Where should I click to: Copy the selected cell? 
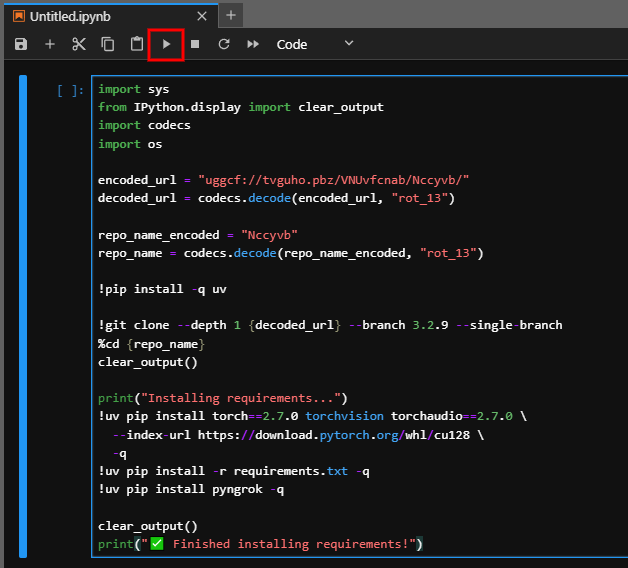point(108,44)
